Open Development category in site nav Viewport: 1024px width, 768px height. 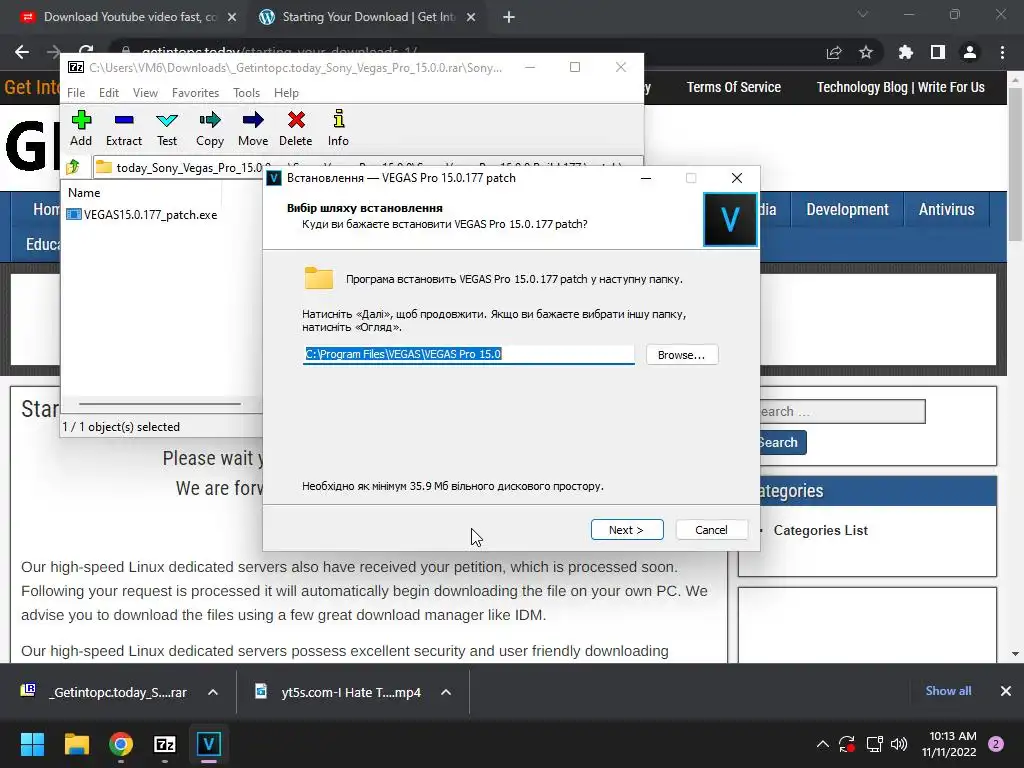847,209
